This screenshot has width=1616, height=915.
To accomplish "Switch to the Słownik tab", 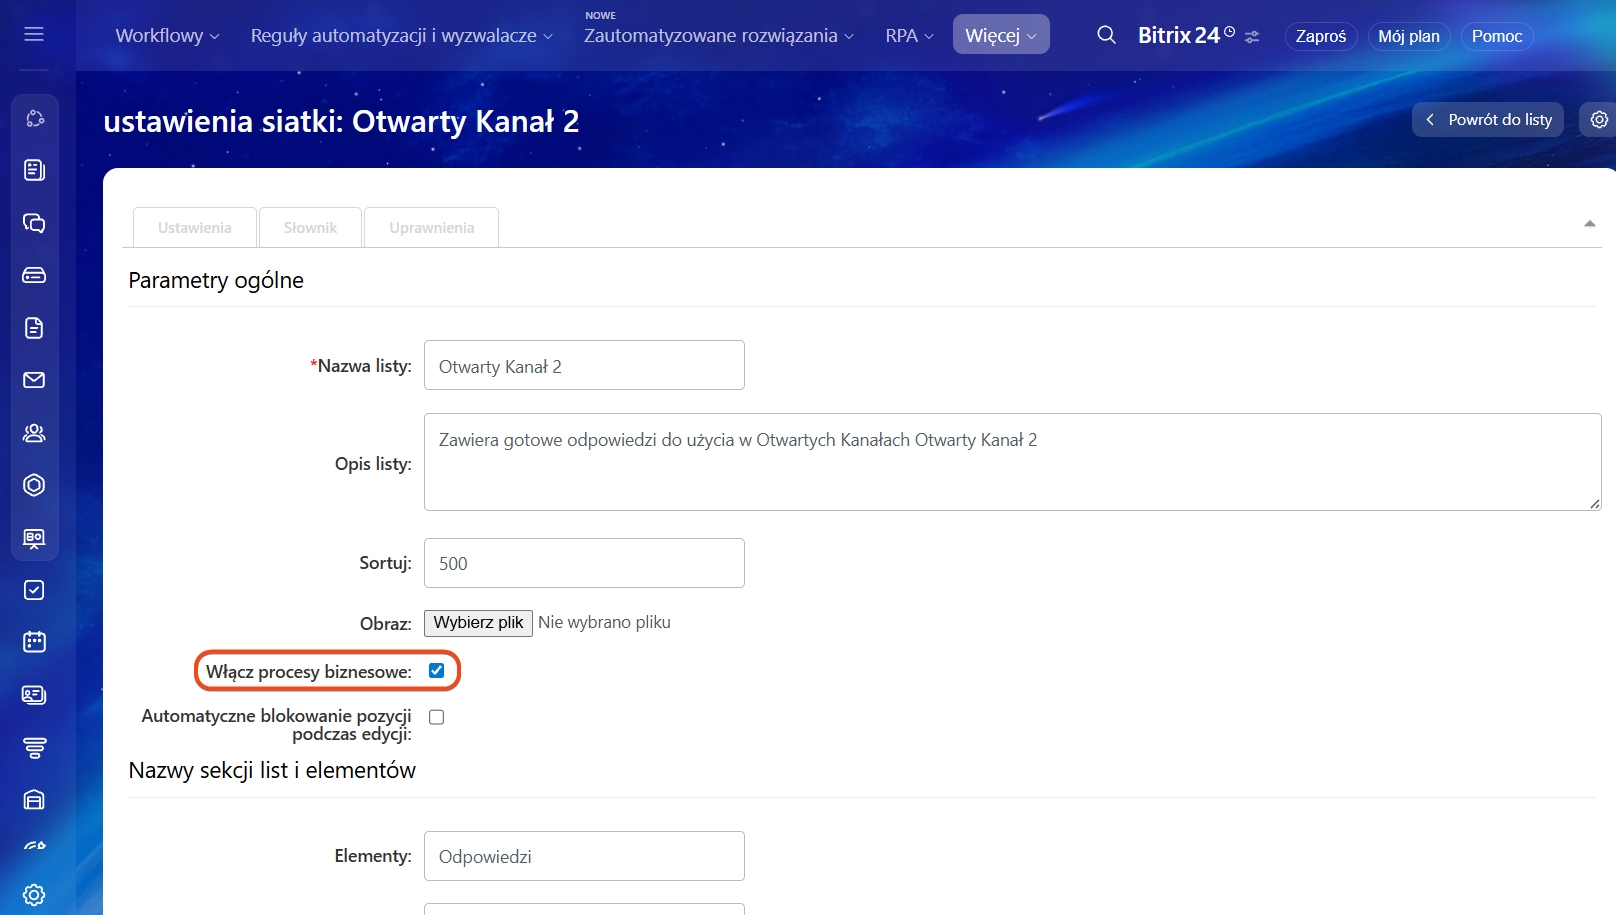I will click(310, 228).
